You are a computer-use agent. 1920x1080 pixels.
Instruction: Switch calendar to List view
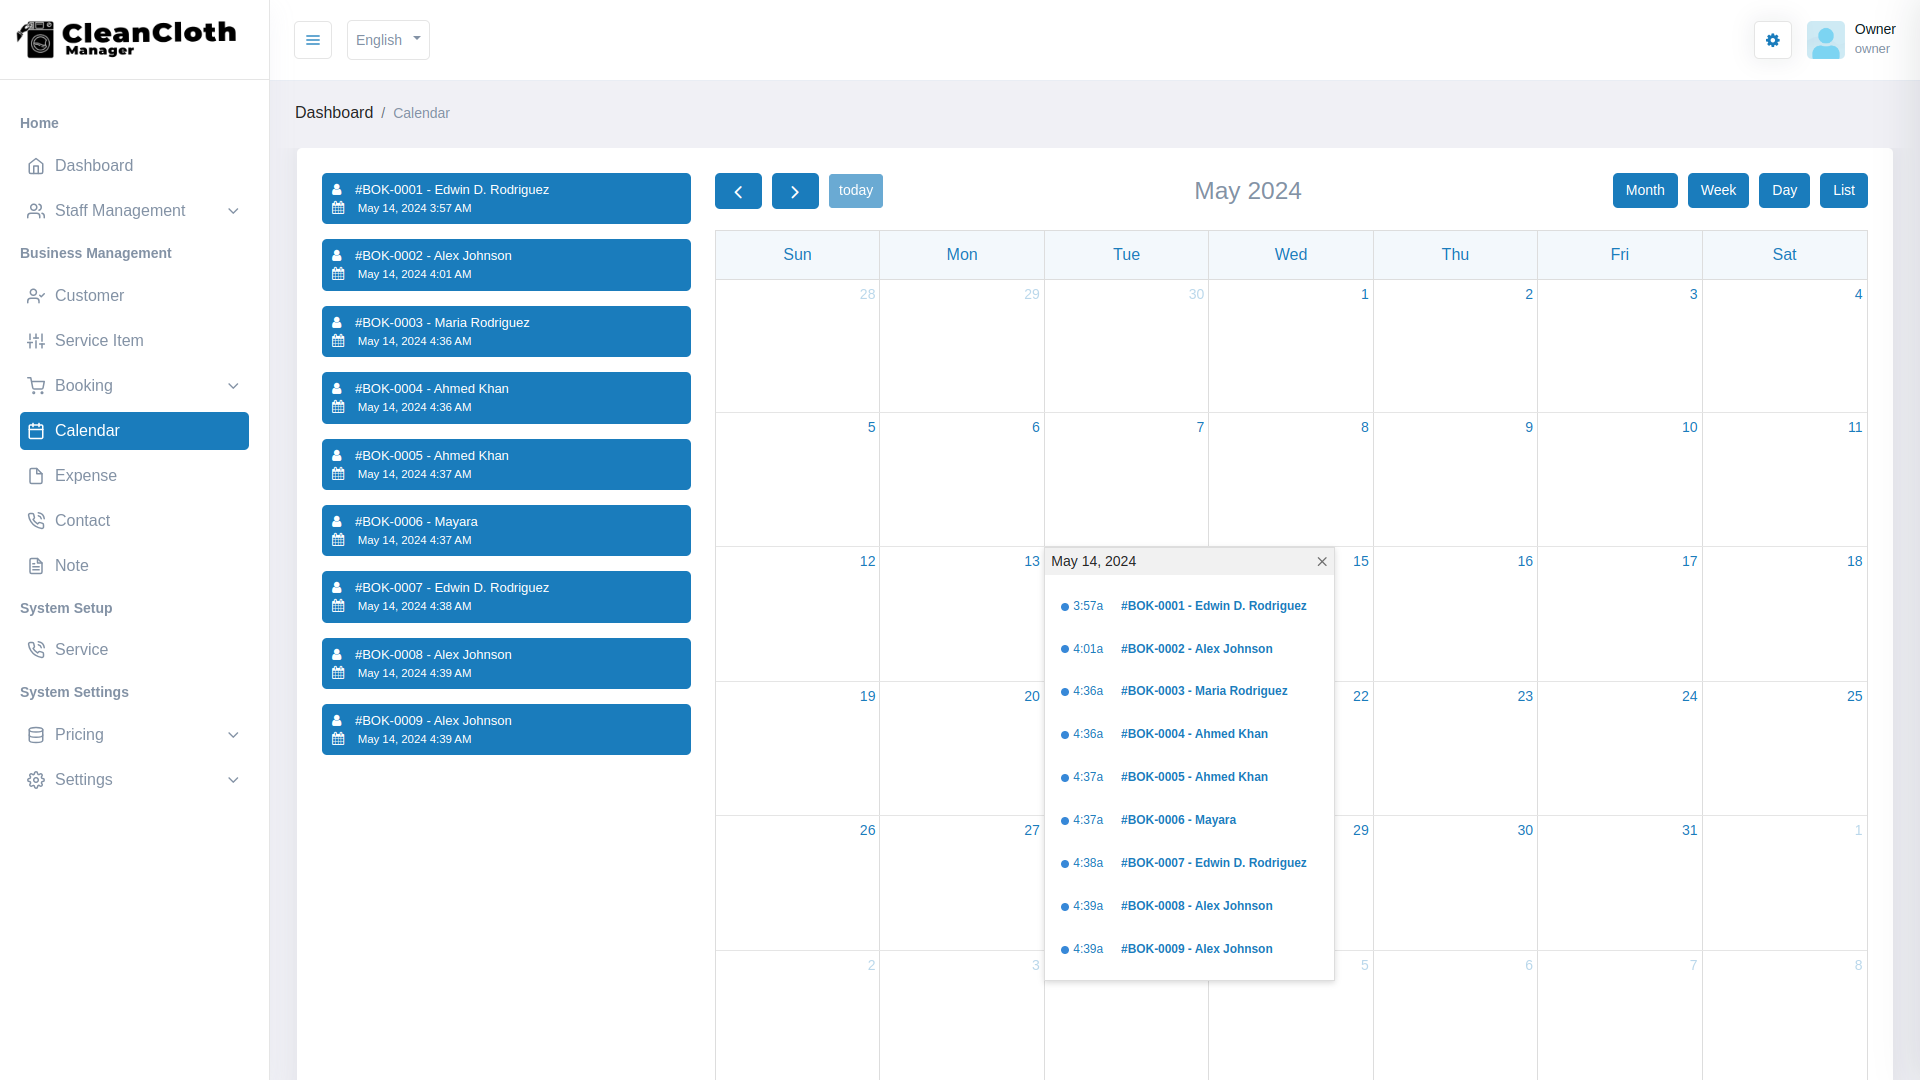pyautogui.click(x=1843, y=191)
